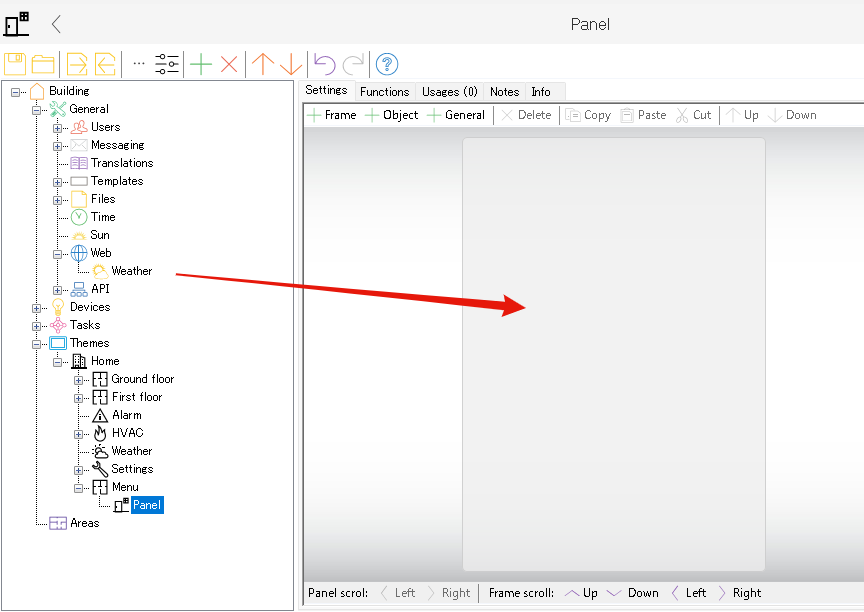This screenshot has height=612, width=864.
Task: Open Help question mark icon
Action: click(x=387, y=64)
